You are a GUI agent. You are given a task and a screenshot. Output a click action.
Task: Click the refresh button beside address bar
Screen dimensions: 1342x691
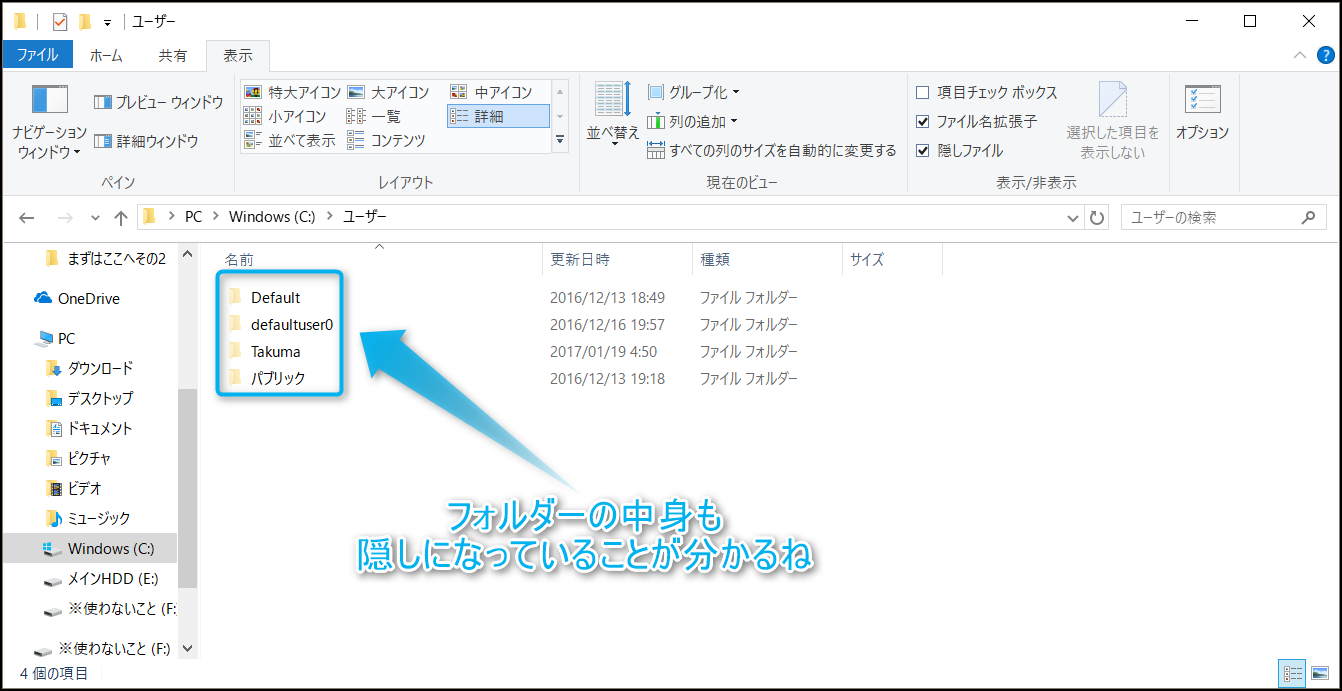[1097, 218]
